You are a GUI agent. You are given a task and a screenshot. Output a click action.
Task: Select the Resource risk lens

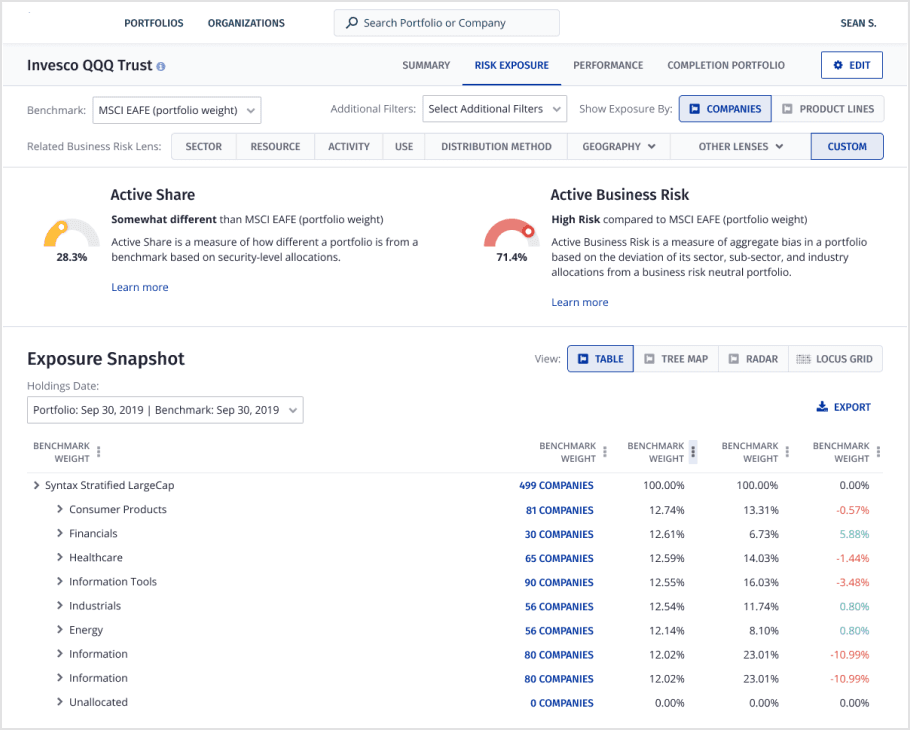tap(275, 146)
